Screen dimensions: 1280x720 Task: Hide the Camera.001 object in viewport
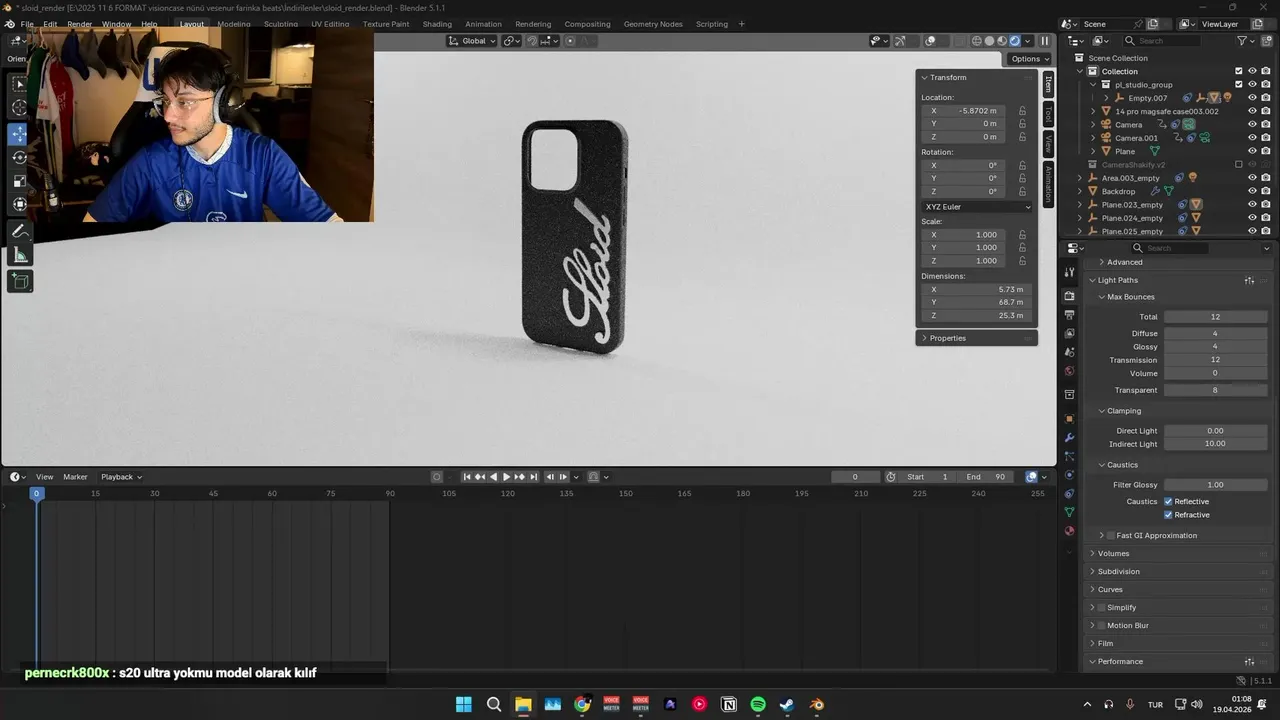click(1252, 138)
